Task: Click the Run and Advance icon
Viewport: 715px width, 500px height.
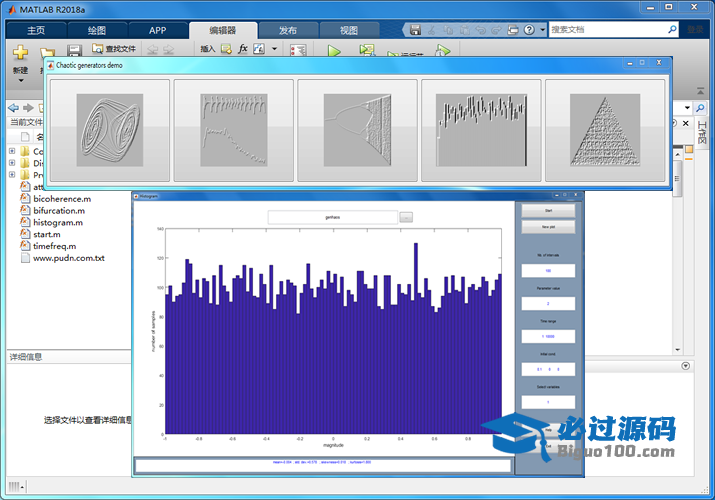Action: click(366, 50)
